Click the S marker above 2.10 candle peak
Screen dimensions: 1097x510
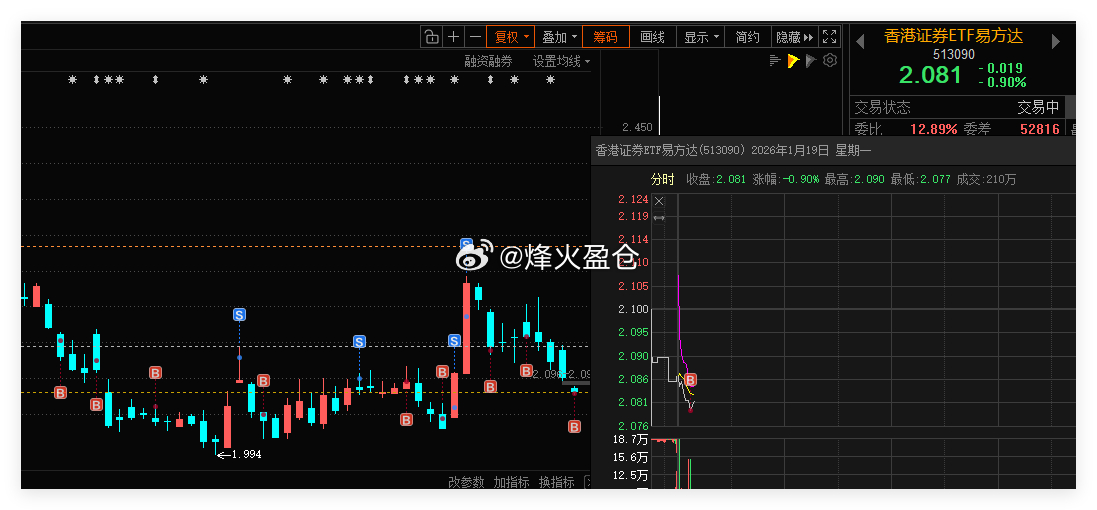[467, 246]
